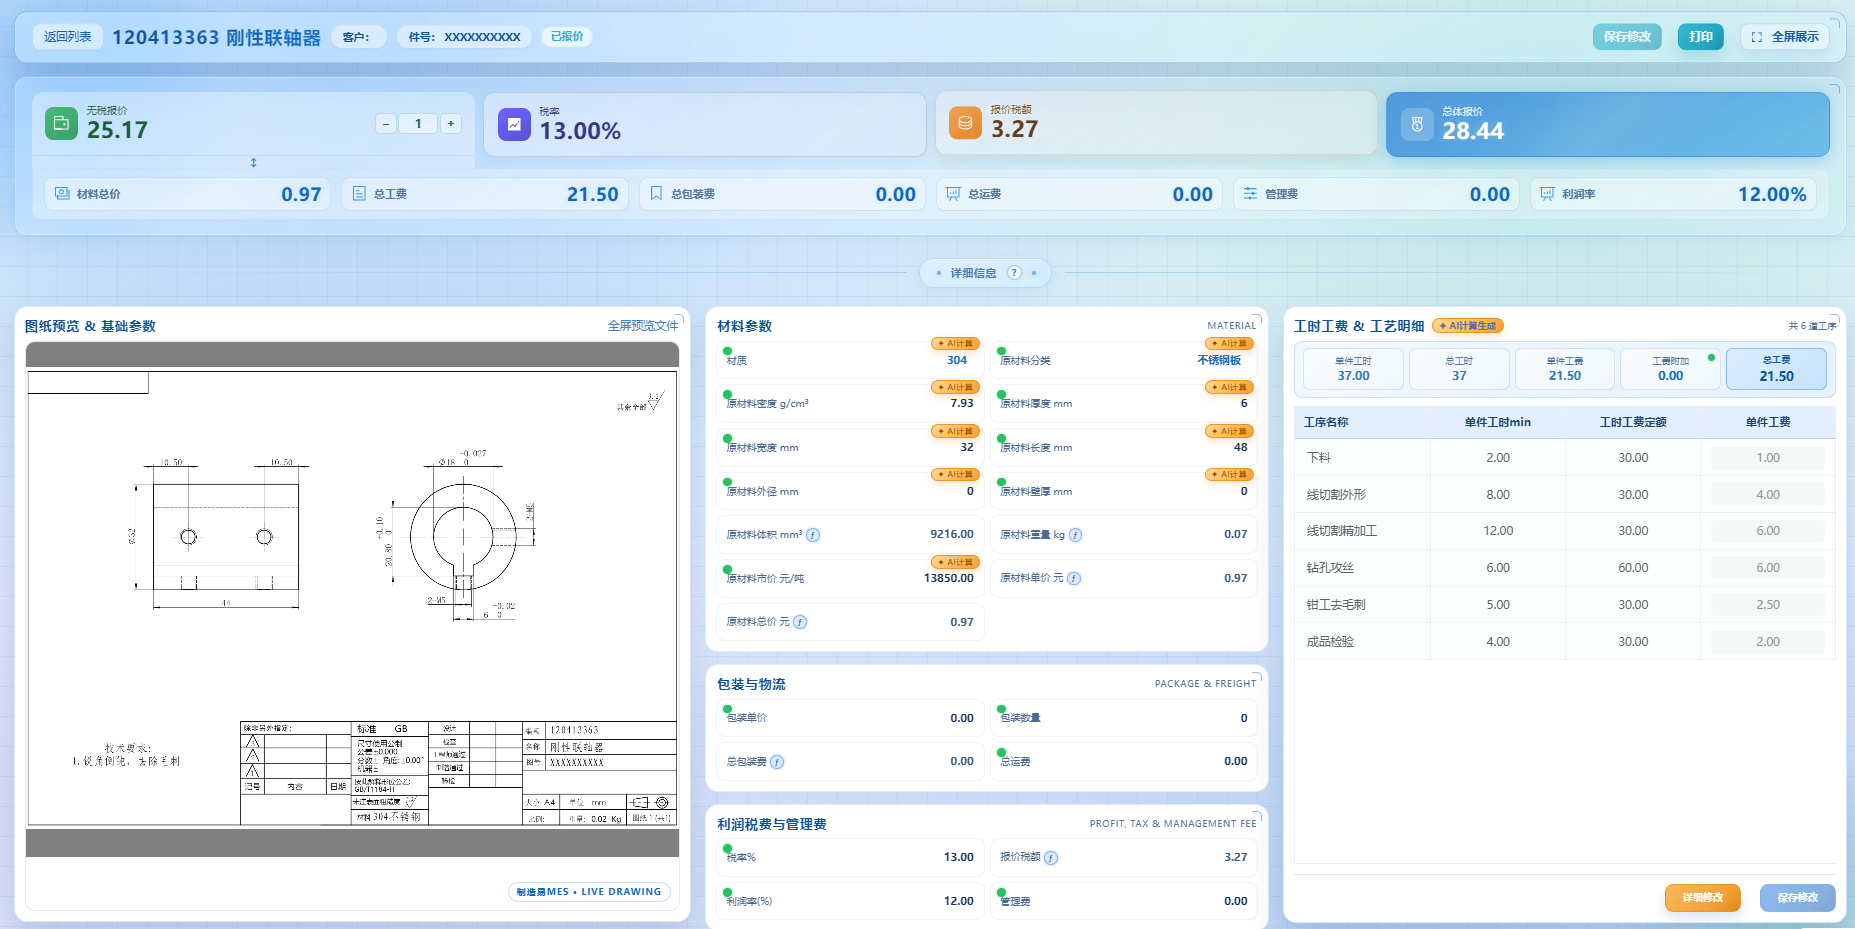1855x929 pixels.
Task: Click info icon next to 原材料体积 mm³
Action: point(813,535)
